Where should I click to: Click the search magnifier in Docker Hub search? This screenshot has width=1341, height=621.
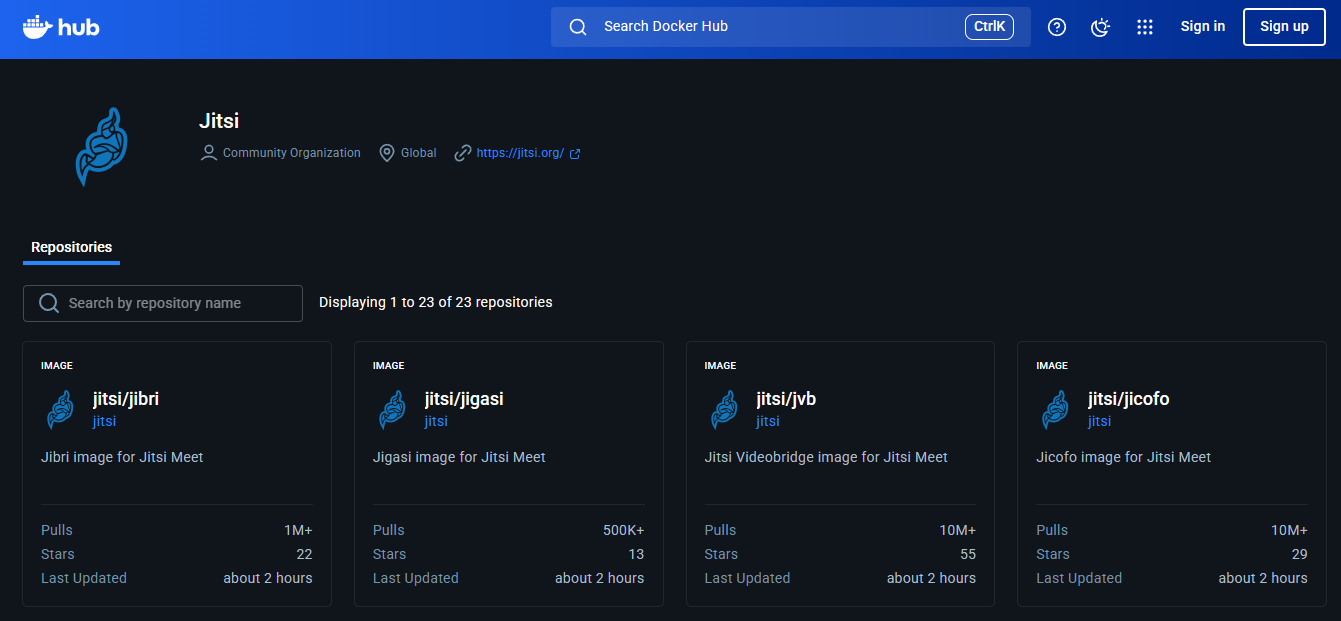578,27
